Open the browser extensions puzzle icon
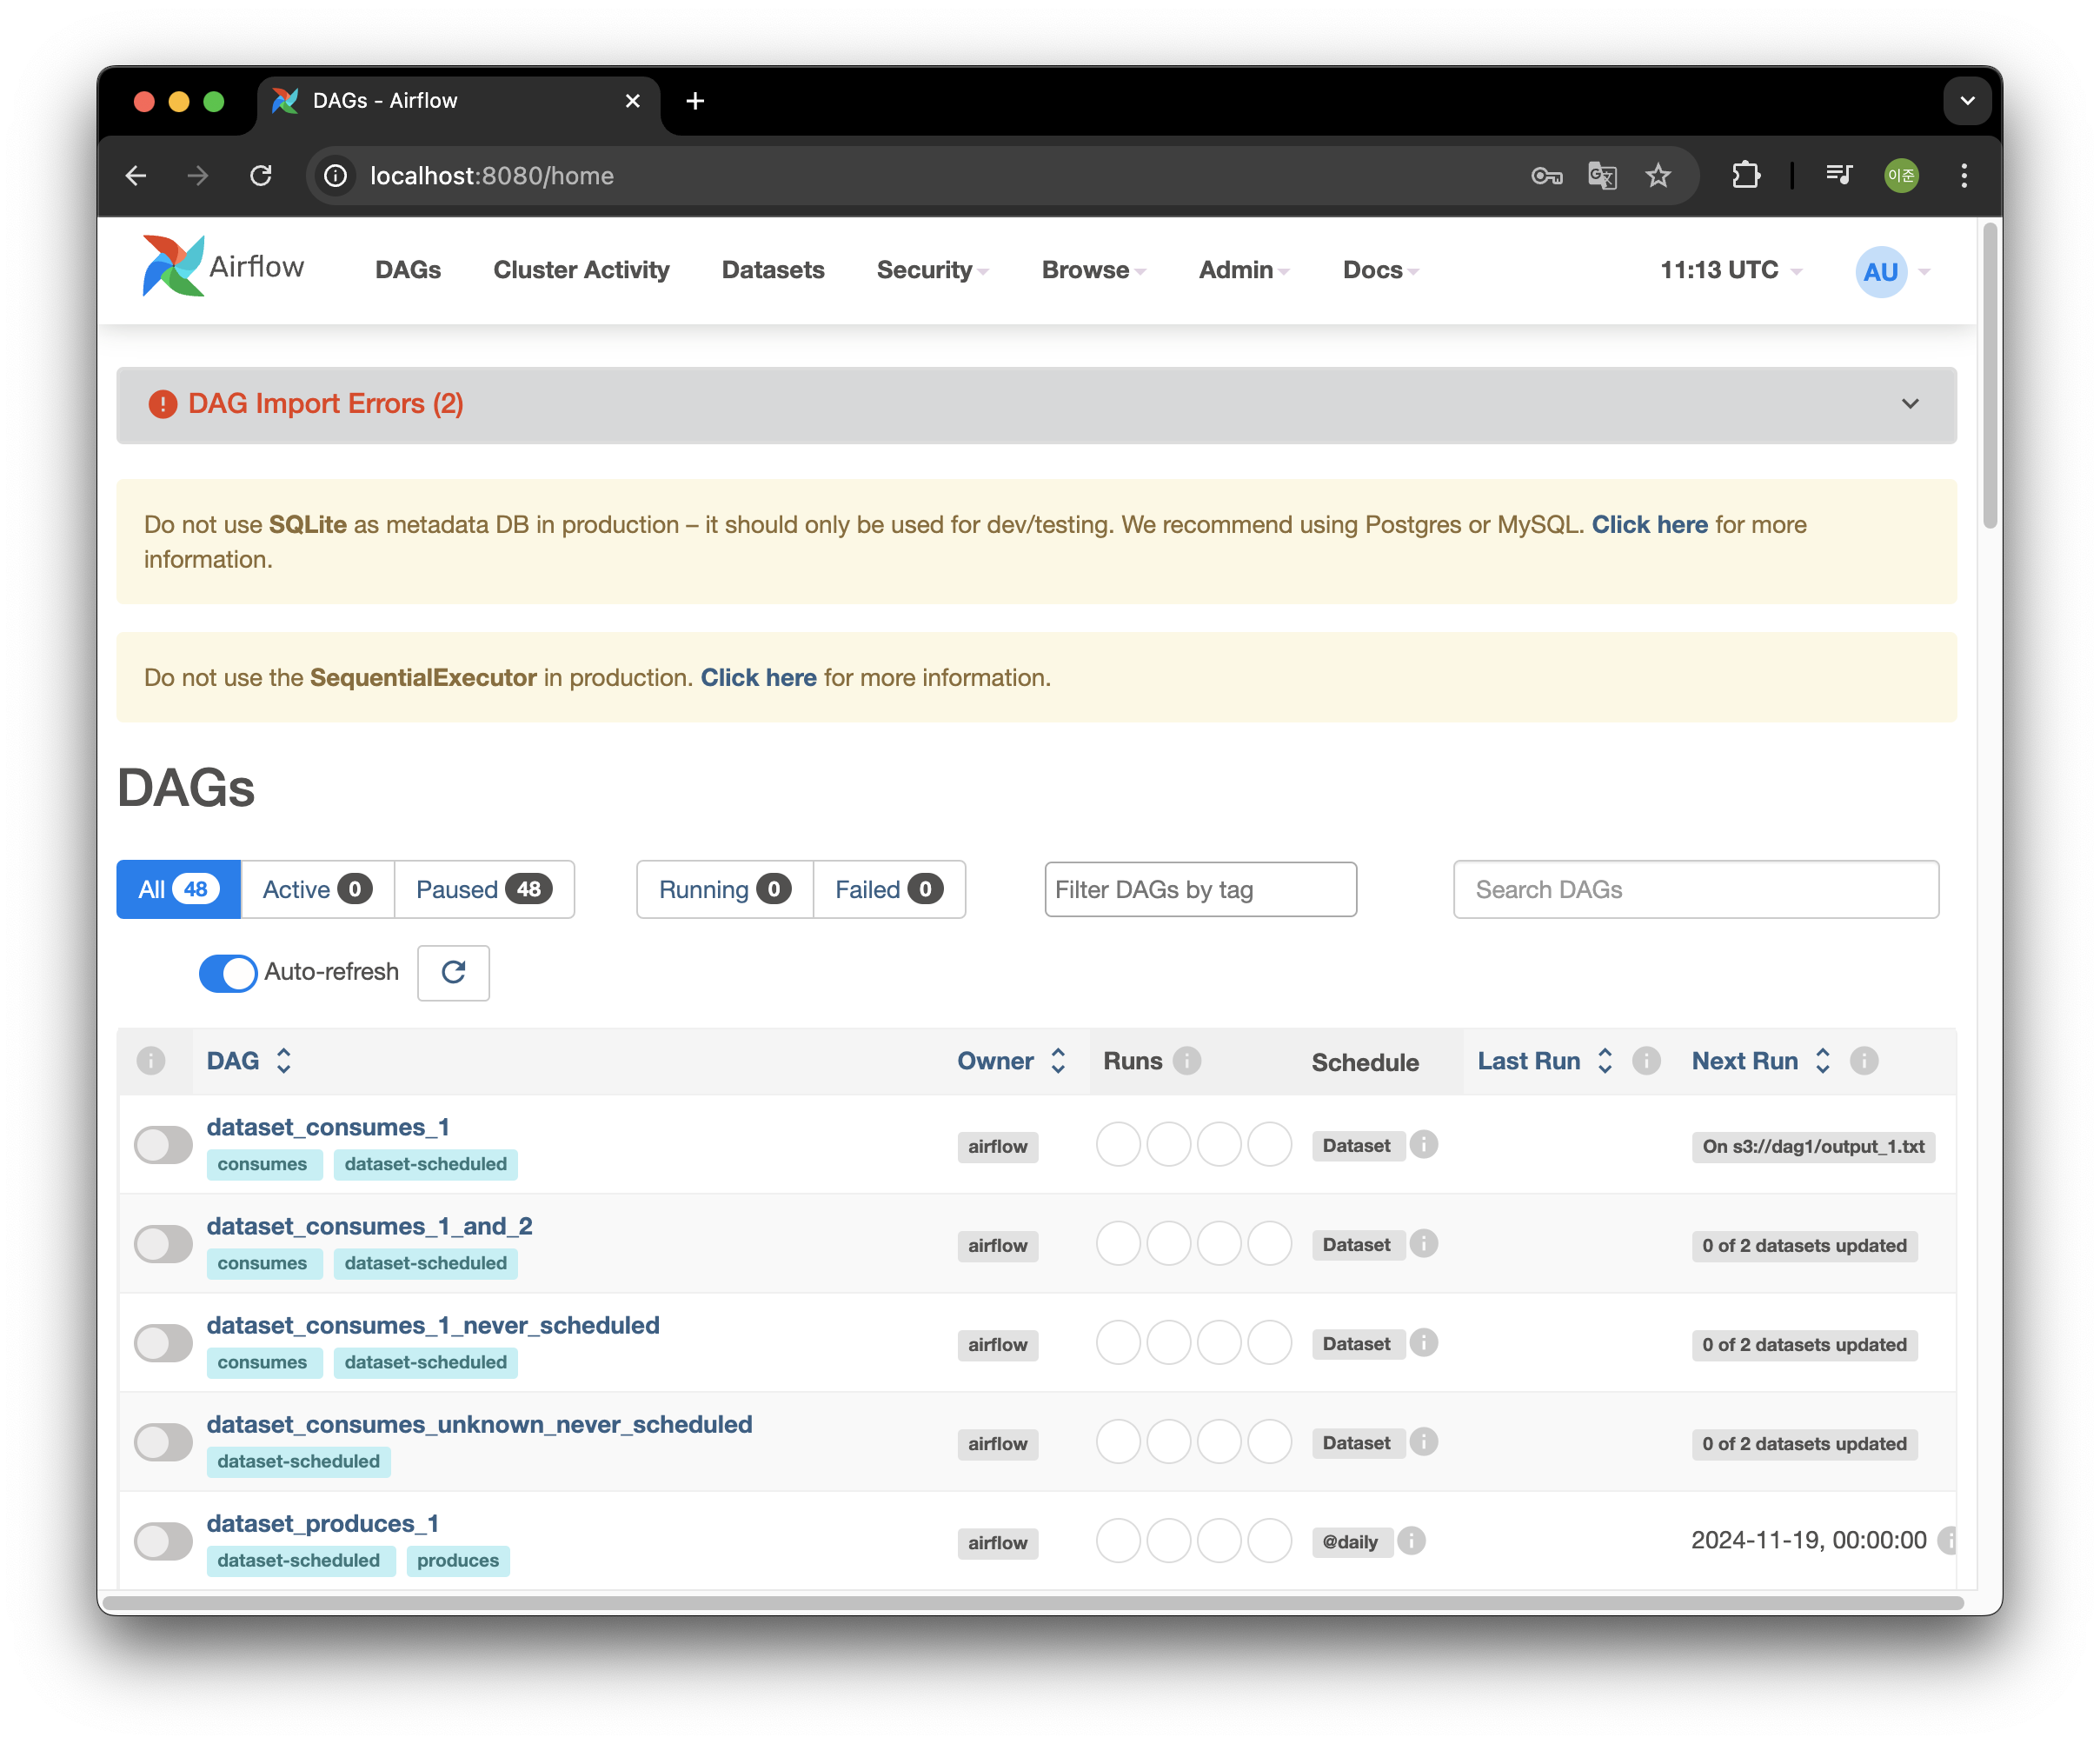 (1746, 176)
